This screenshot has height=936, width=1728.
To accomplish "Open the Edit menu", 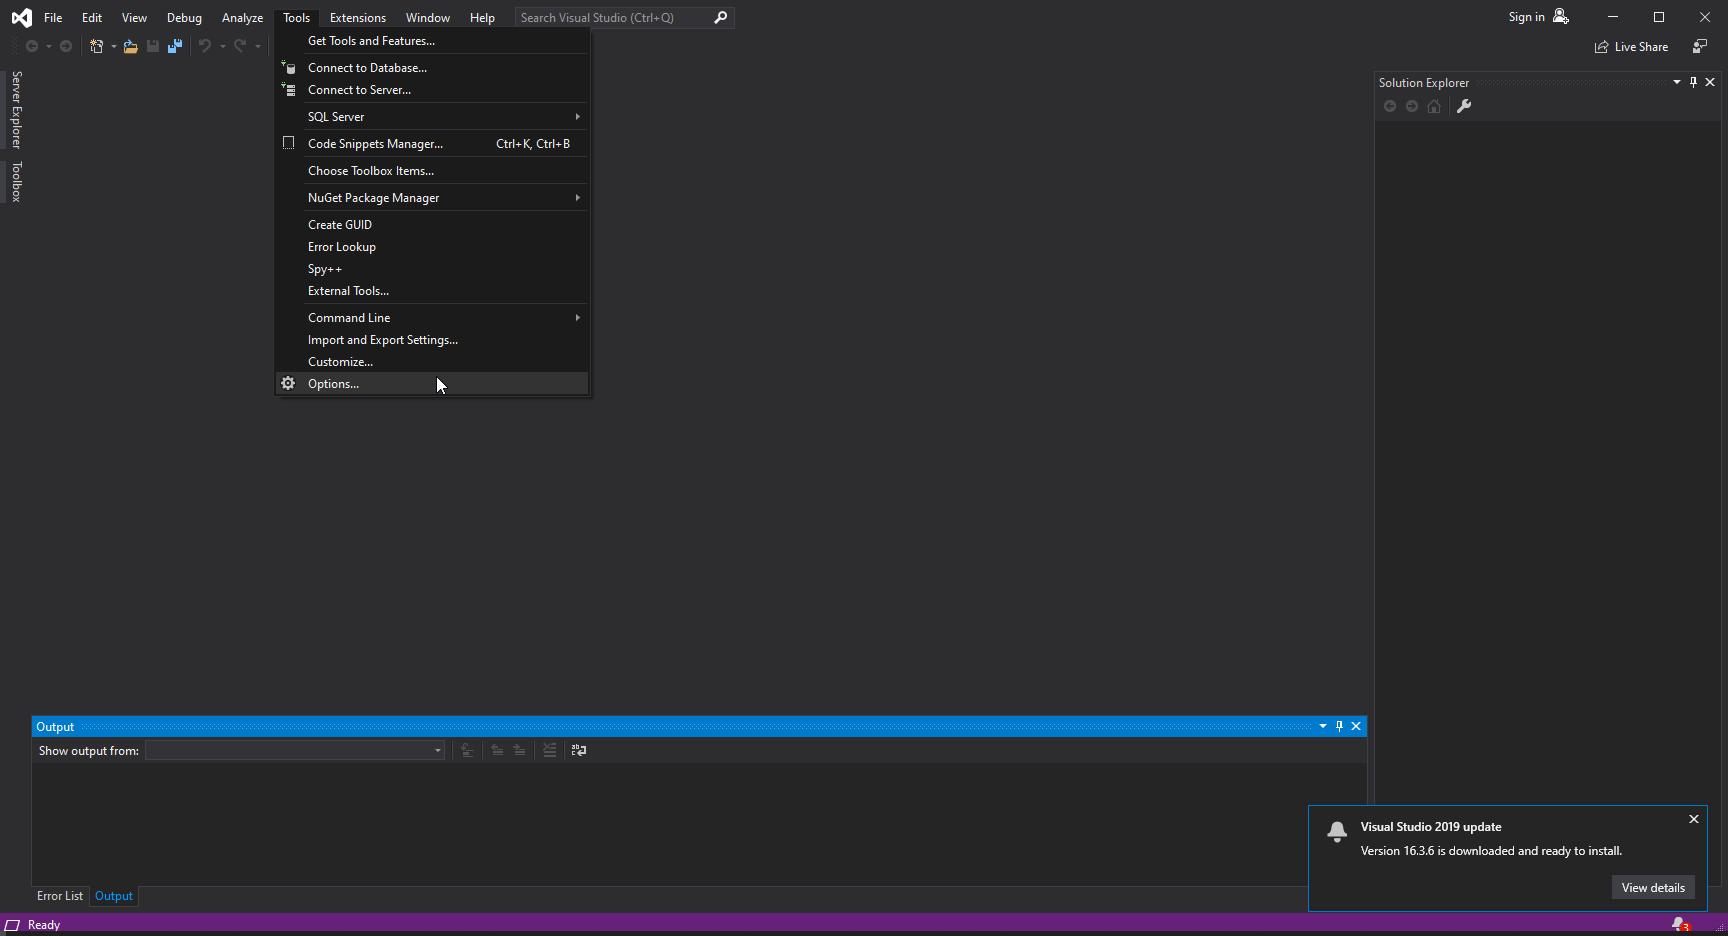I will click(x=92, y=18).
